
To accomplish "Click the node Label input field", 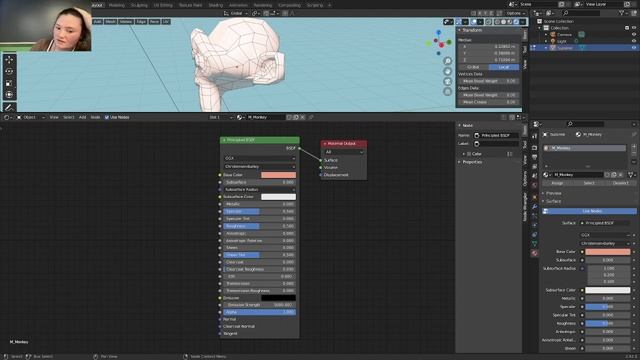I will click(496, 144).
